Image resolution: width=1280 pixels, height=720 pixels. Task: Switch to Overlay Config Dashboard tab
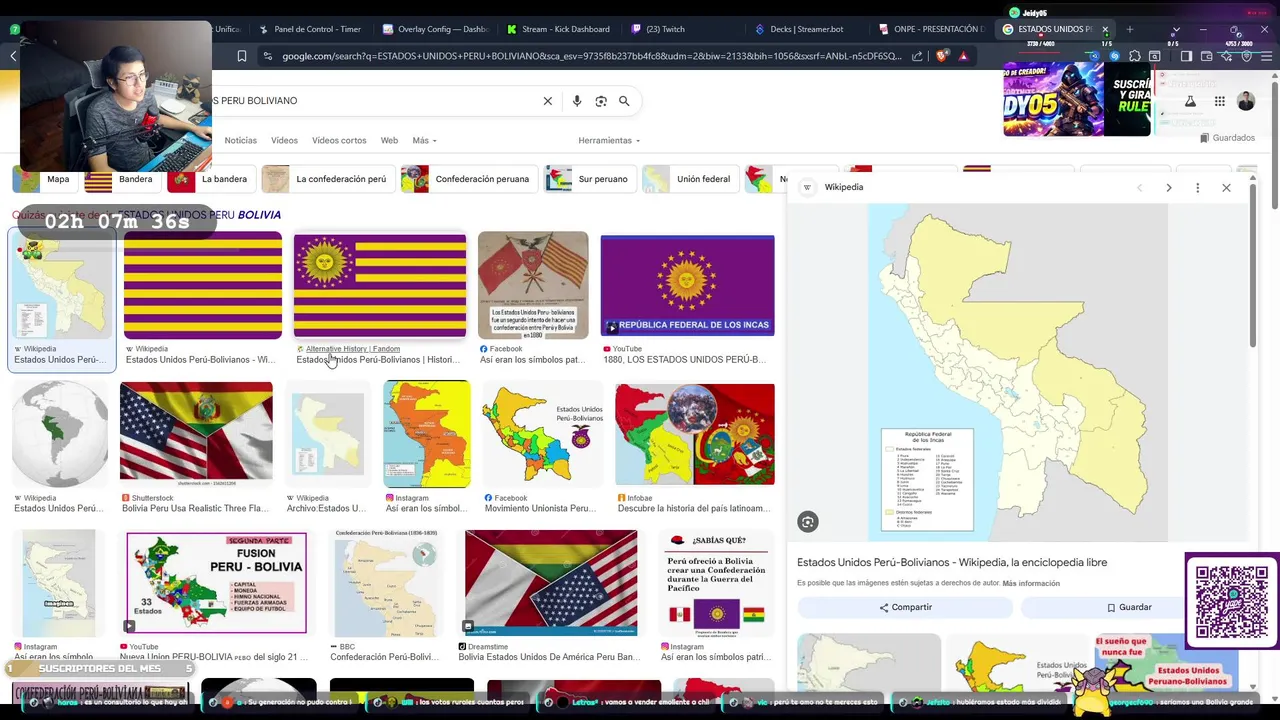[x=435, y=29]
